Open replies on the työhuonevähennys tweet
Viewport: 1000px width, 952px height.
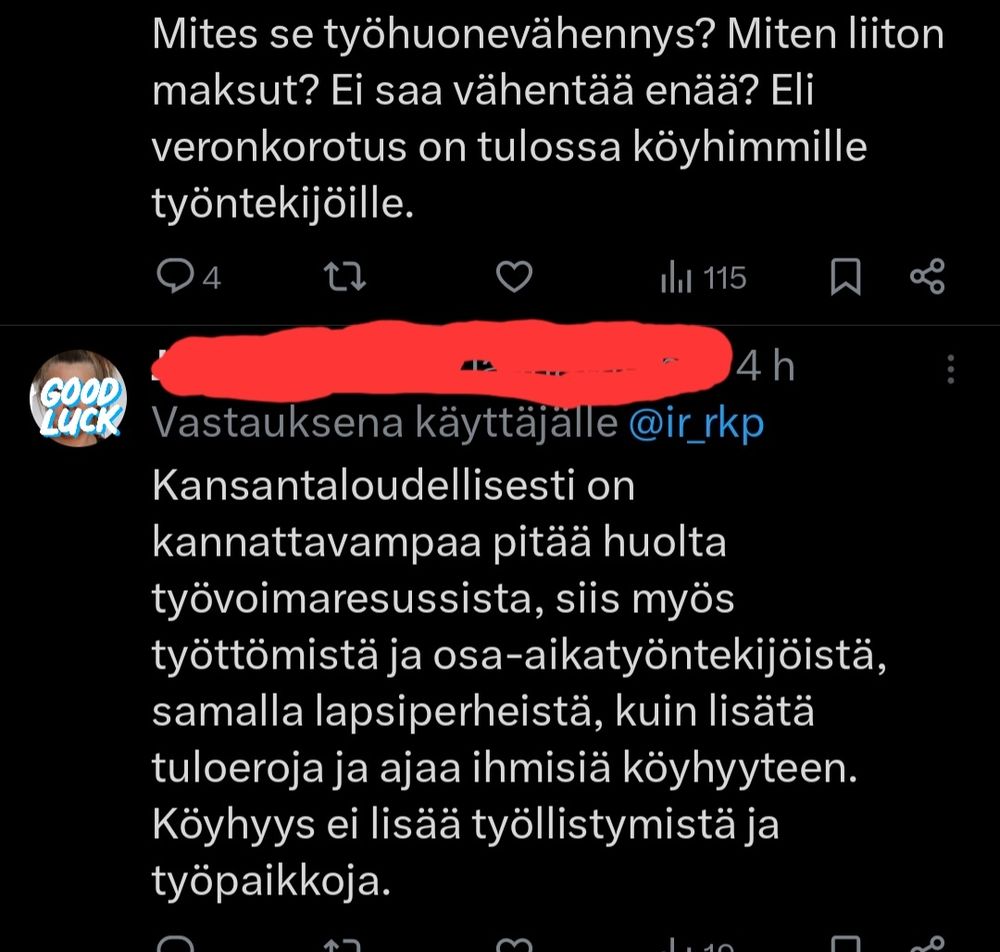click(x=188, y=277)
